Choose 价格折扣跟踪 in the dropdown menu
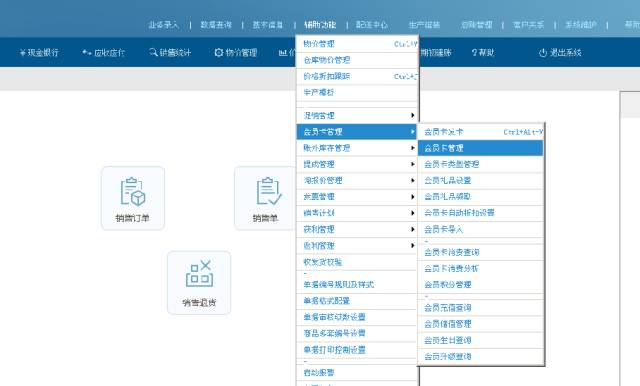Screen dimensions: 640x386 point(358,76)
